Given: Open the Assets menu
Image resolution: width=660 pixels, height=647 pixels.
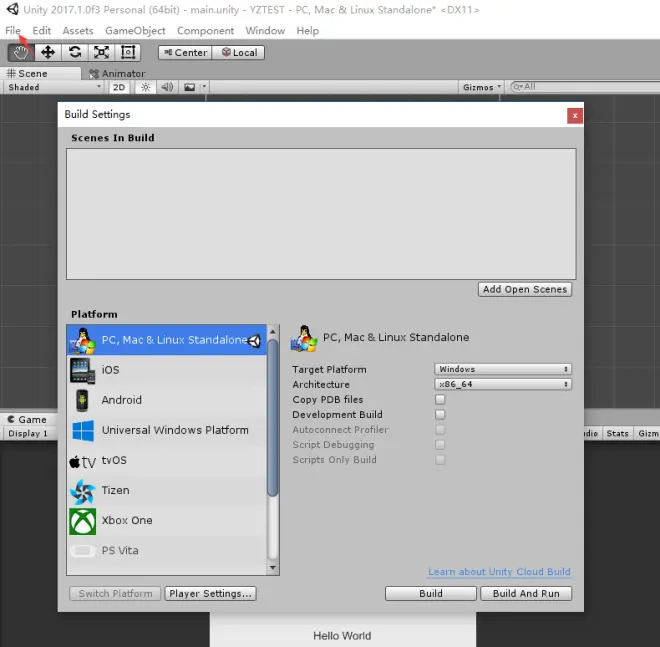Looking at the screenshot, I should pos(78,31).
